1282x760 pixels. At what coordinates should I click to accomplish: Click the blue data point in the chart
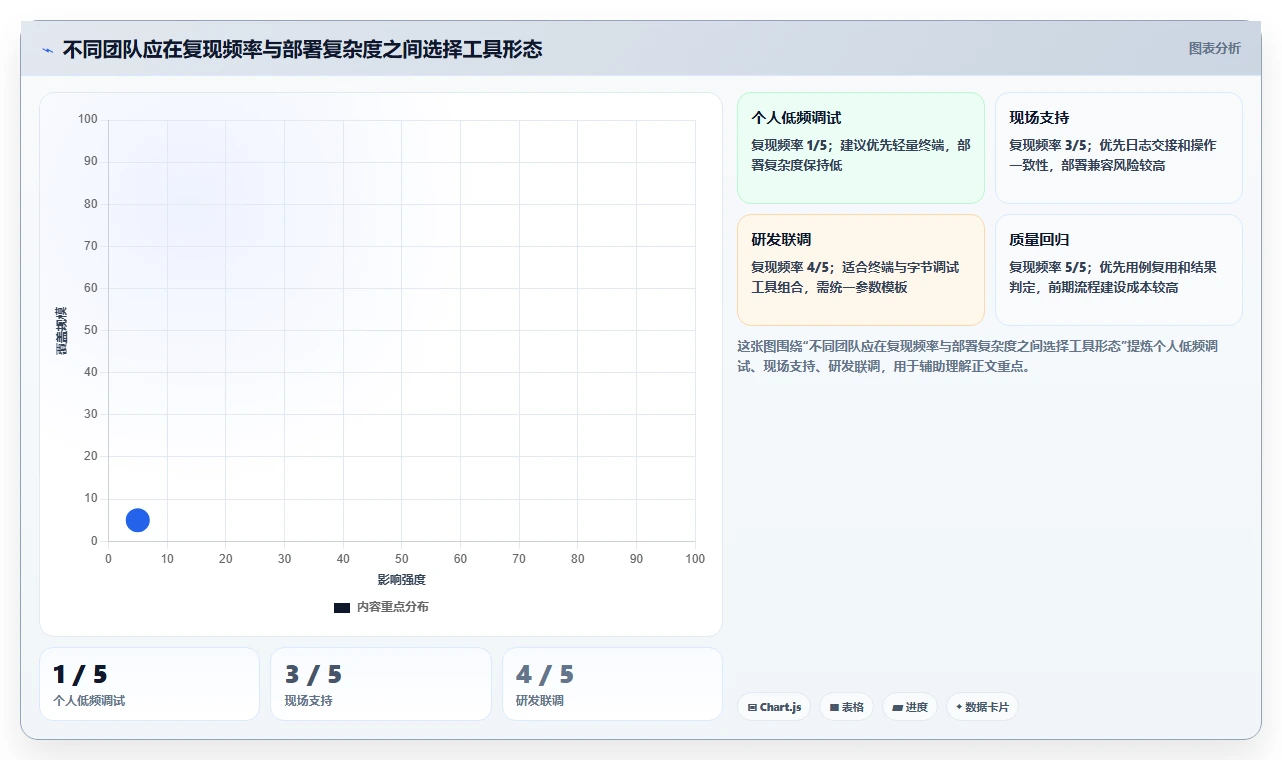[x=138, y=520]
